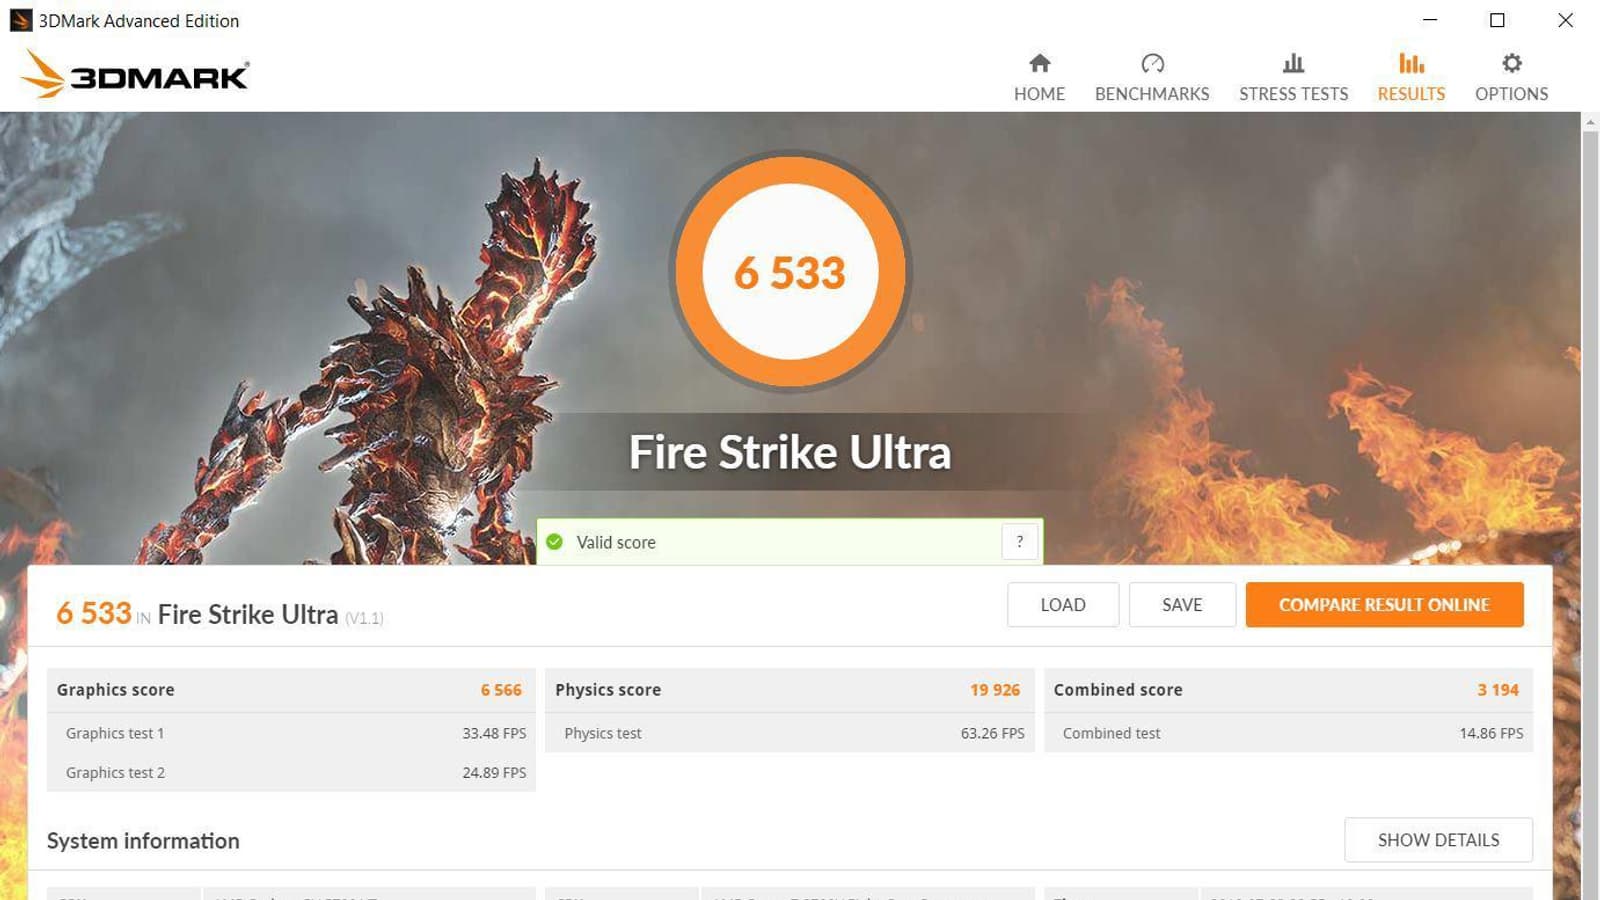This screenshot has height=900, width=1600.
Task: Click the question mark help button
Action: click(1020, 542)
